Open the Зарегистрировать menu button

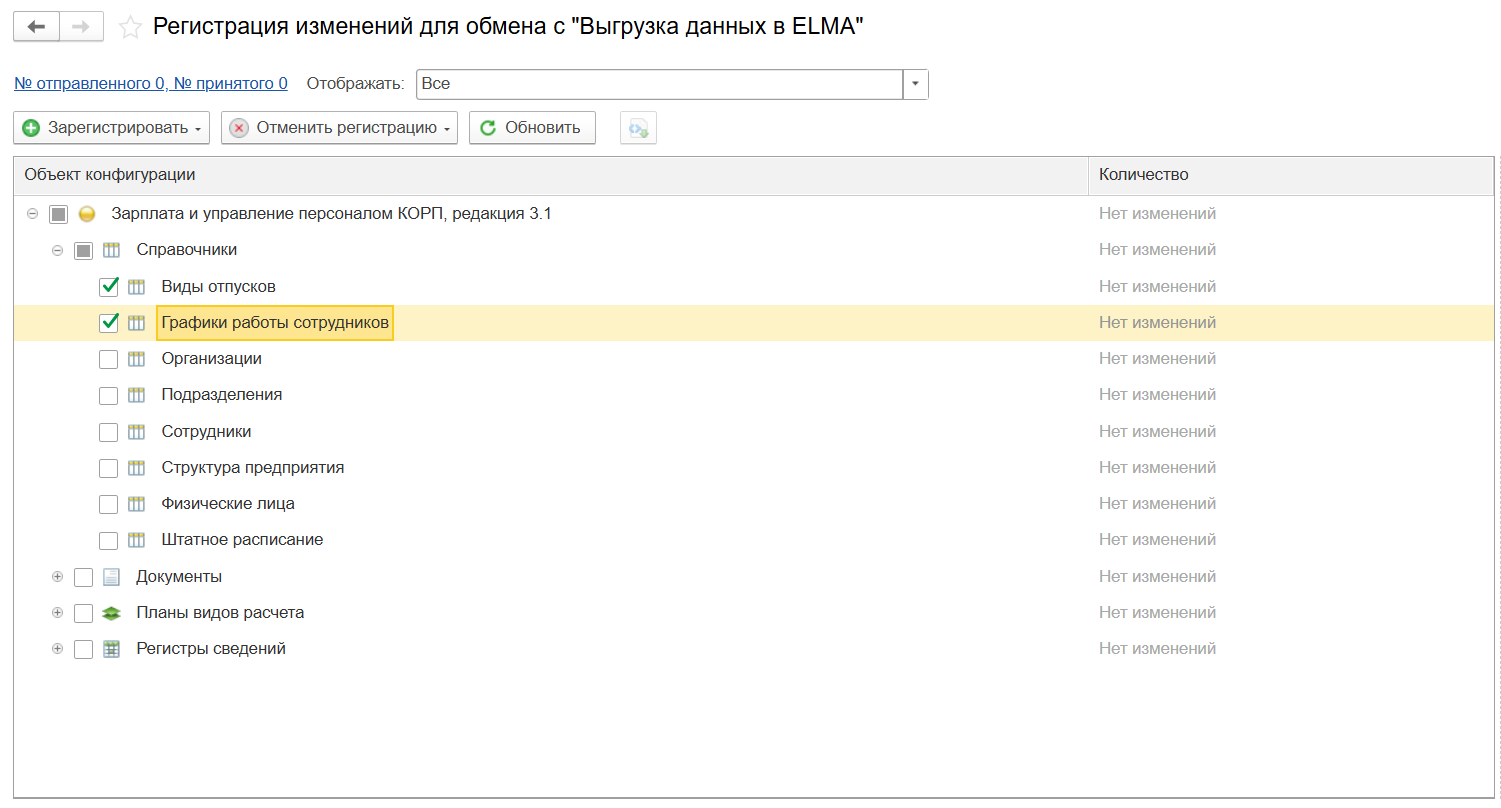(x=111, y=128)
